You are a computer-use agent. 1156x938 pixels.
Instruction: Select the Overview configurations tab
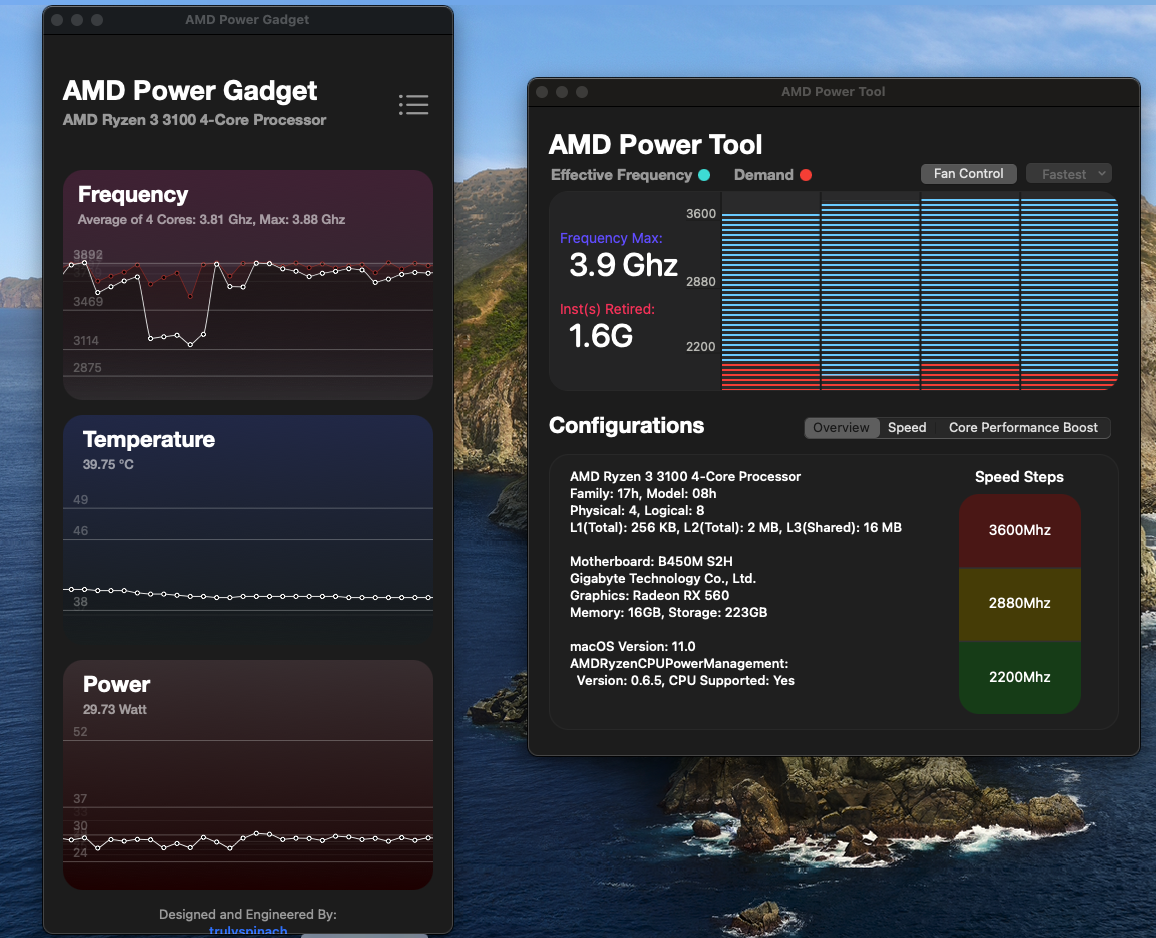coord(841,427)
